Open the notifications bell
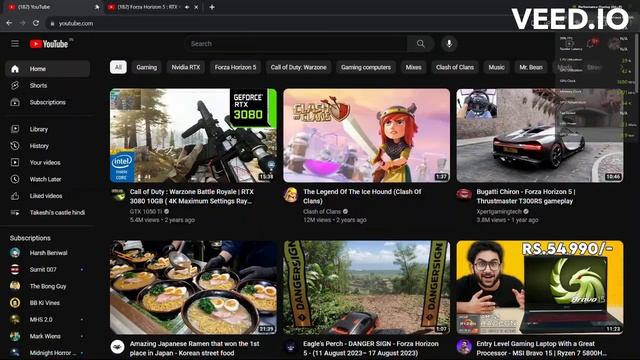Screen dimensions: 640x360 (x=591, y=43)
